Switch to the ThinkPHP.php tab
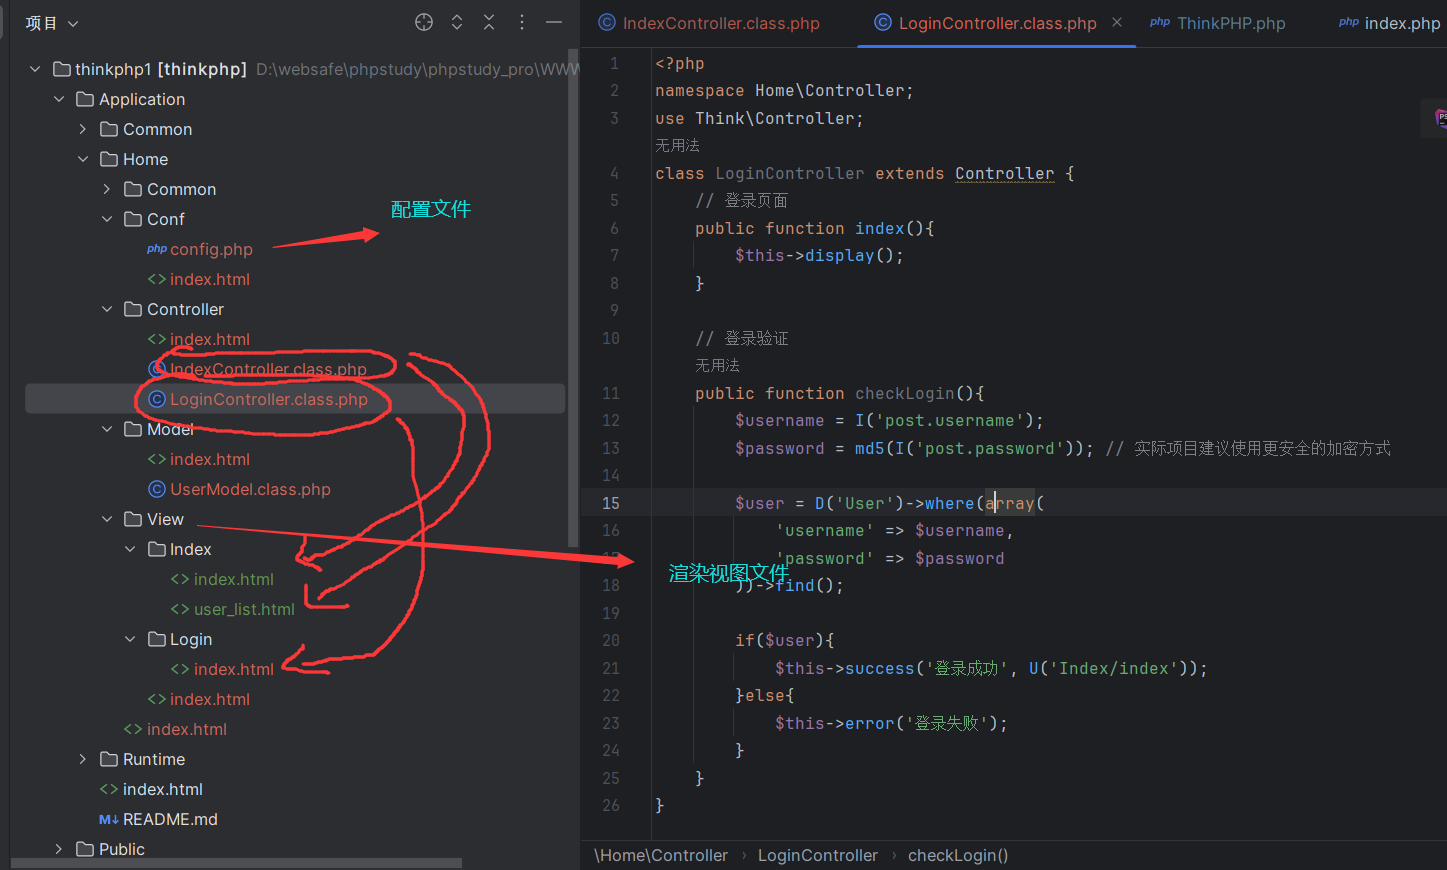 coord(1230,23)
